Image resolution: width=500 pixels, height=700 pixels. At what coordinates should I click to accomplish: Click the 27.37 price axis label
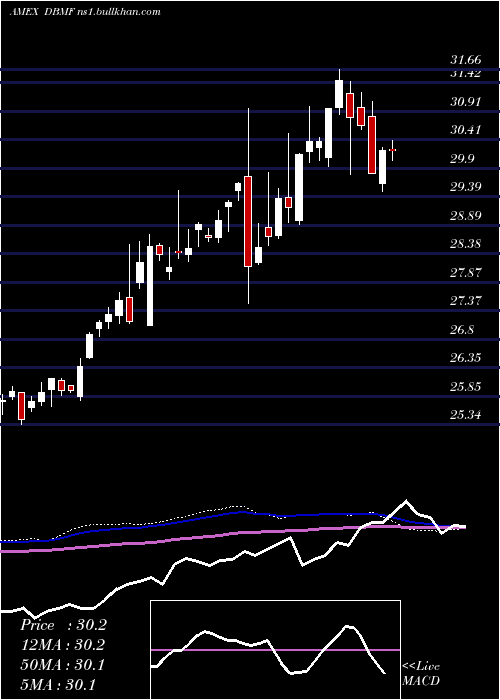tap(466, 301)
